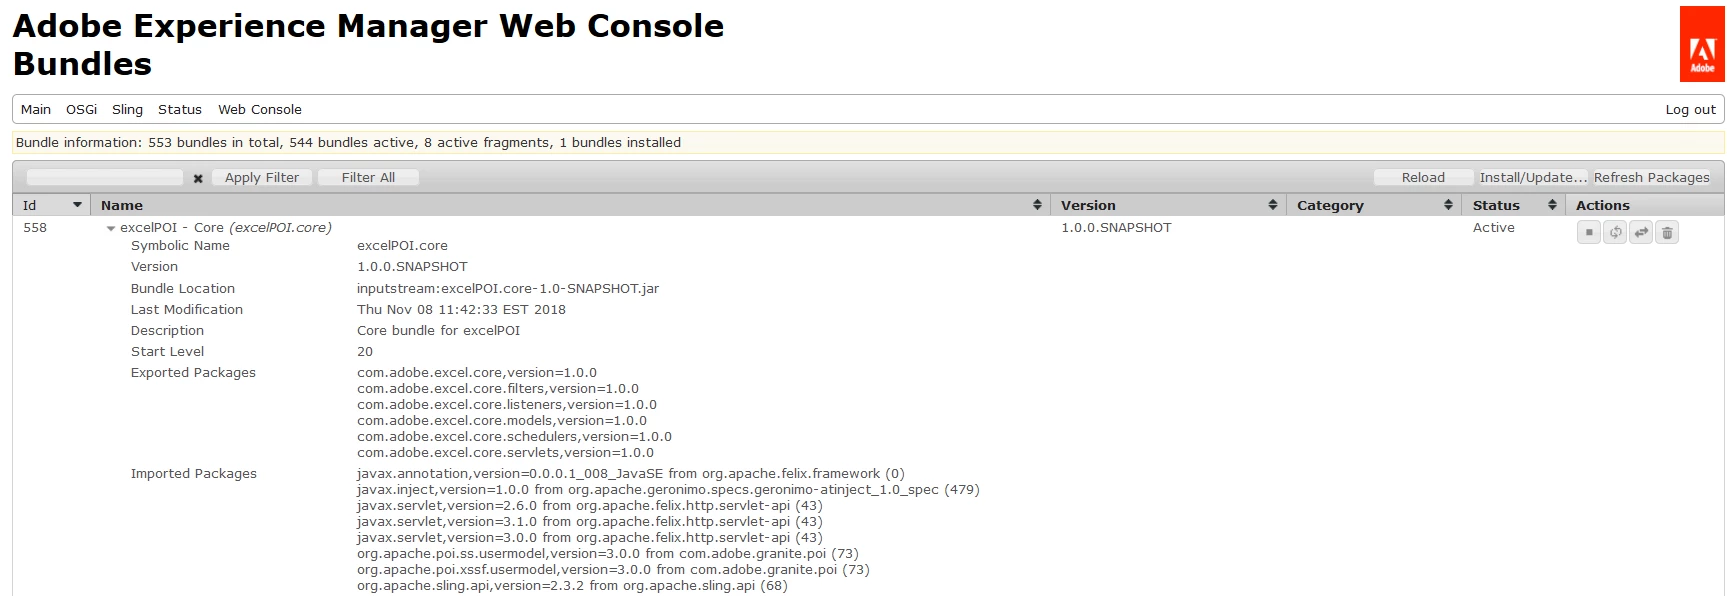
Task: Sort by Category using its sort arrows
Action: point(1448,205)
